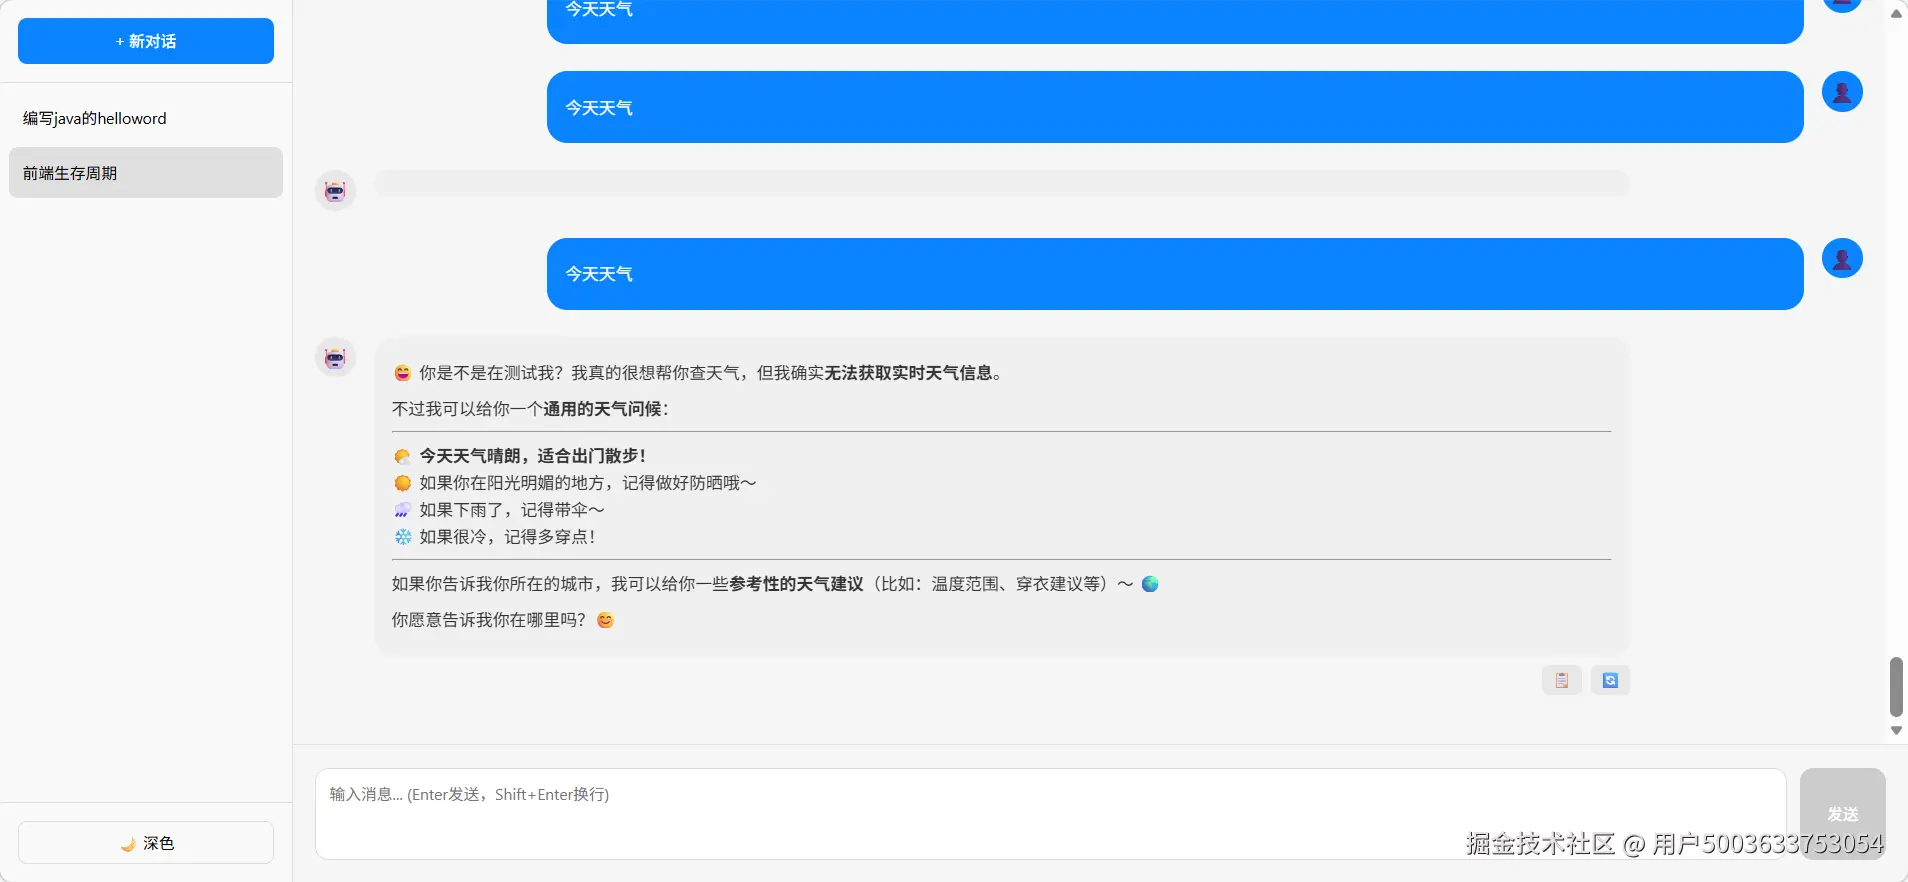Click user avatar beside the 今天天气 message above the empty reply
Screen dimensions: 1908x882
click(1842, 92)
